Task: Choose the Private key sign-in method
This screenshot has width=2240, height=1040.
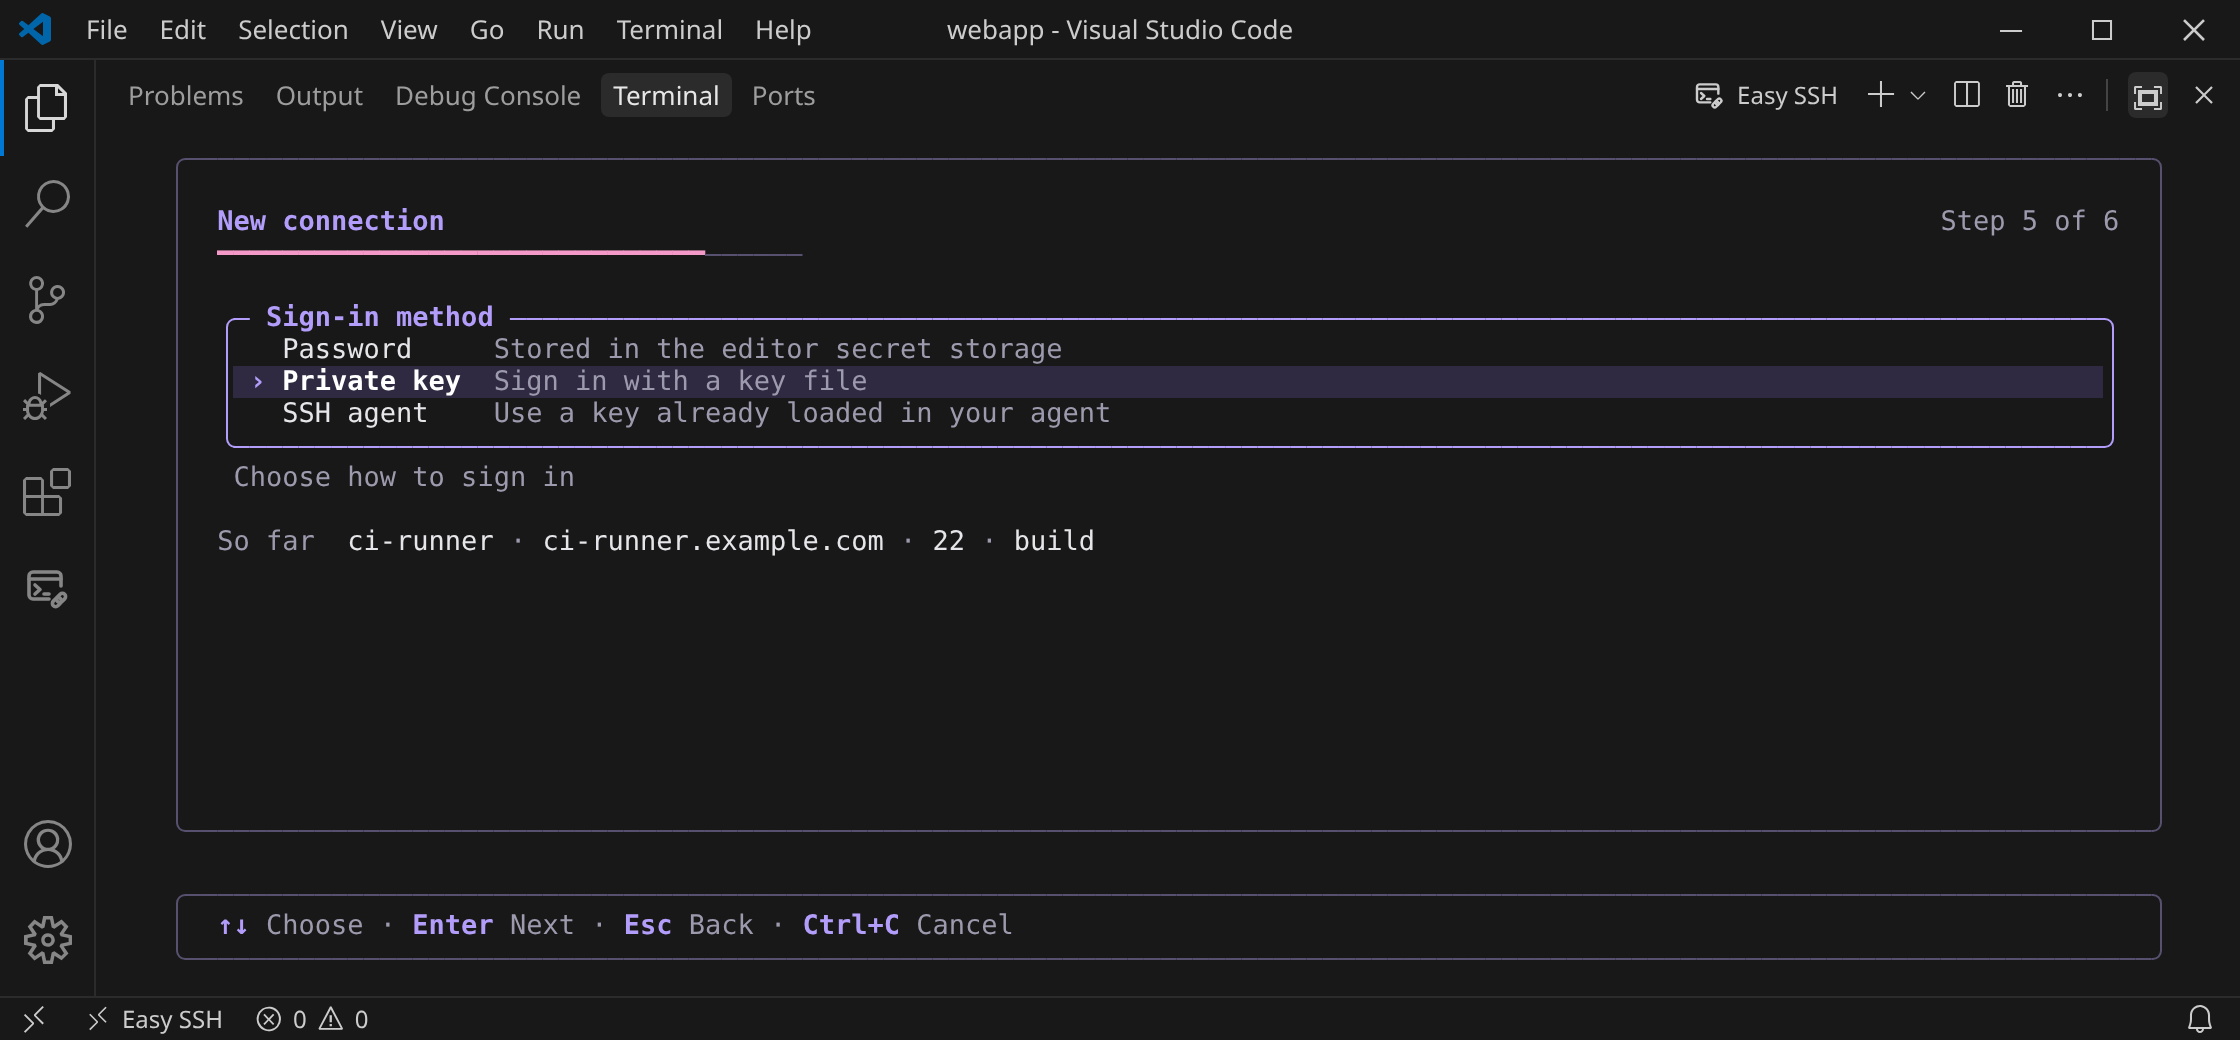Action: pos(1167,381)
